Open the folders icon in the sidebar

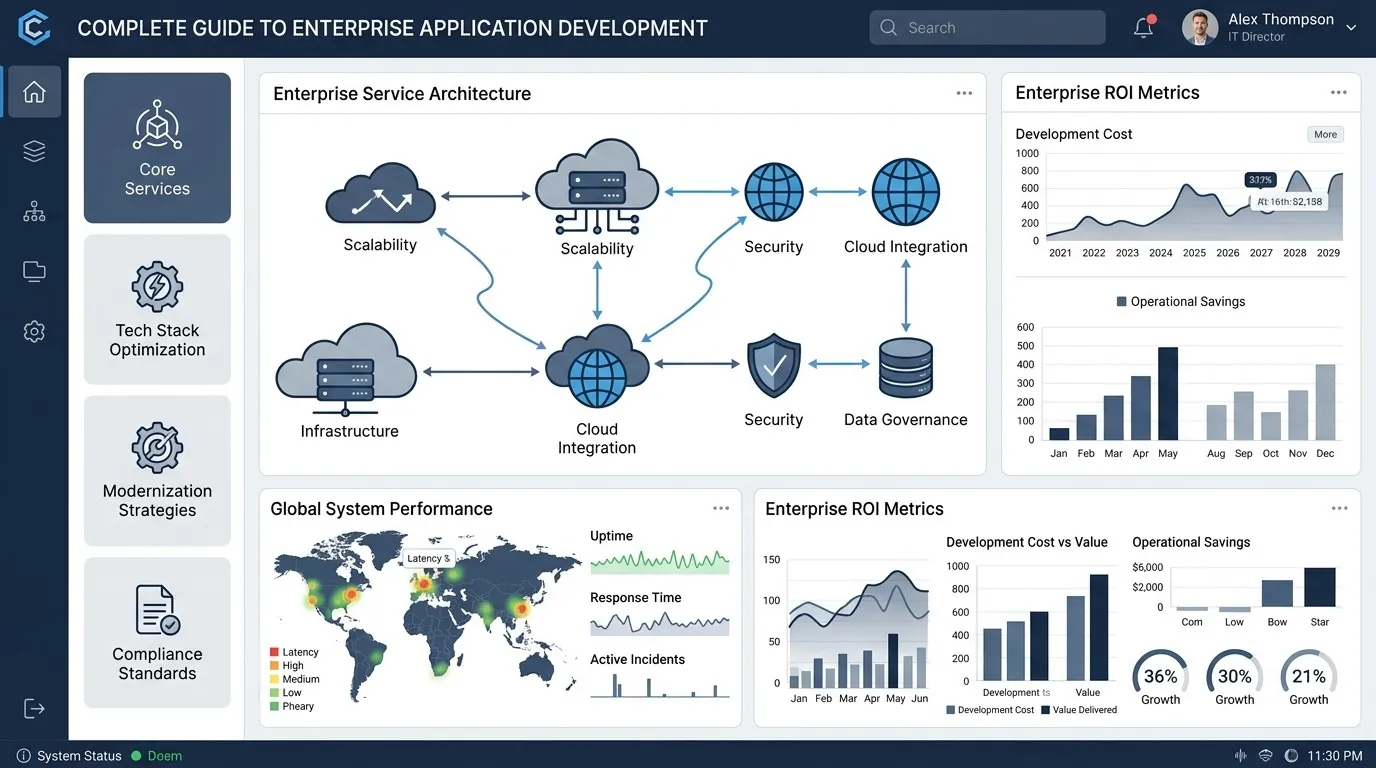click(34, 271)
